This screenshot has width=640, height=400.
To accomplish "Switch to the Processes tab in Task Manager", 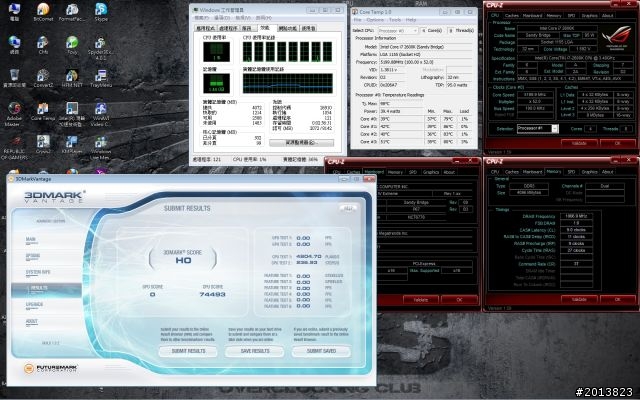I will coord(228,28).
